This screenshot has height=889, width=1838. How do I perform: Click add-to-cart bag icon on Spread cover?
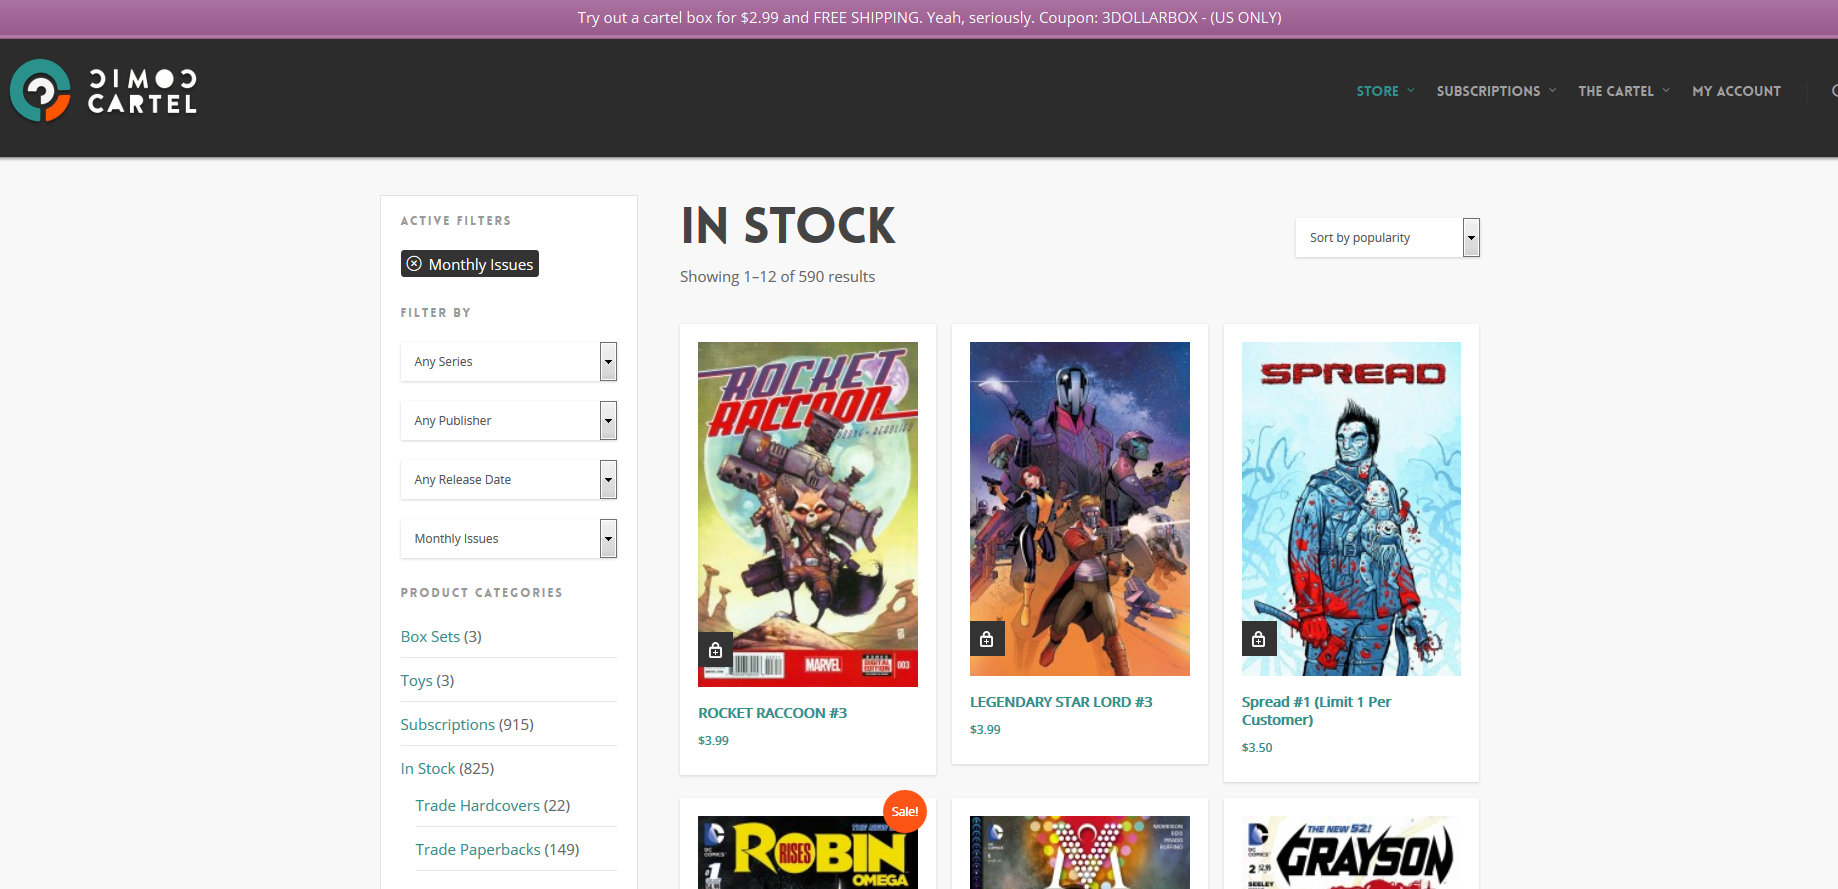coord(1258,639)
